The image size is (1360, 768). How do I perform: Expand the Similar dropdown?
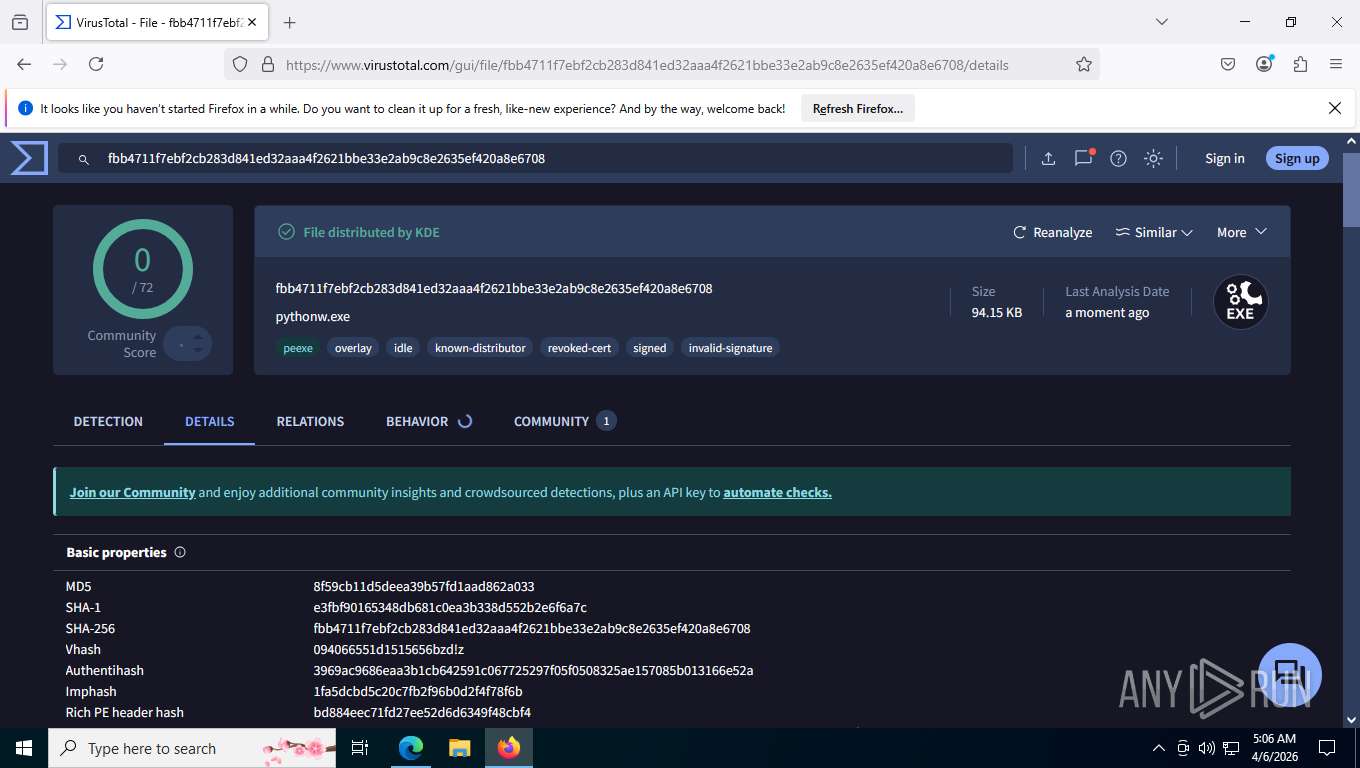1154,232
